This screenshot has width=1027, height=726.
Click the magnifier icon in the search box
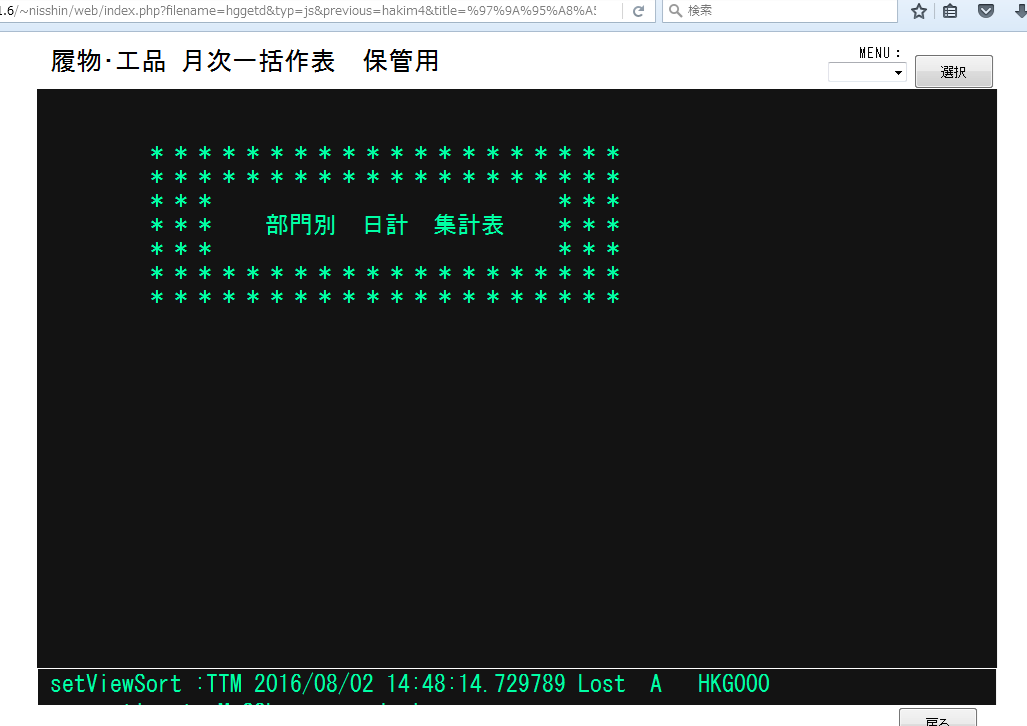675,11
